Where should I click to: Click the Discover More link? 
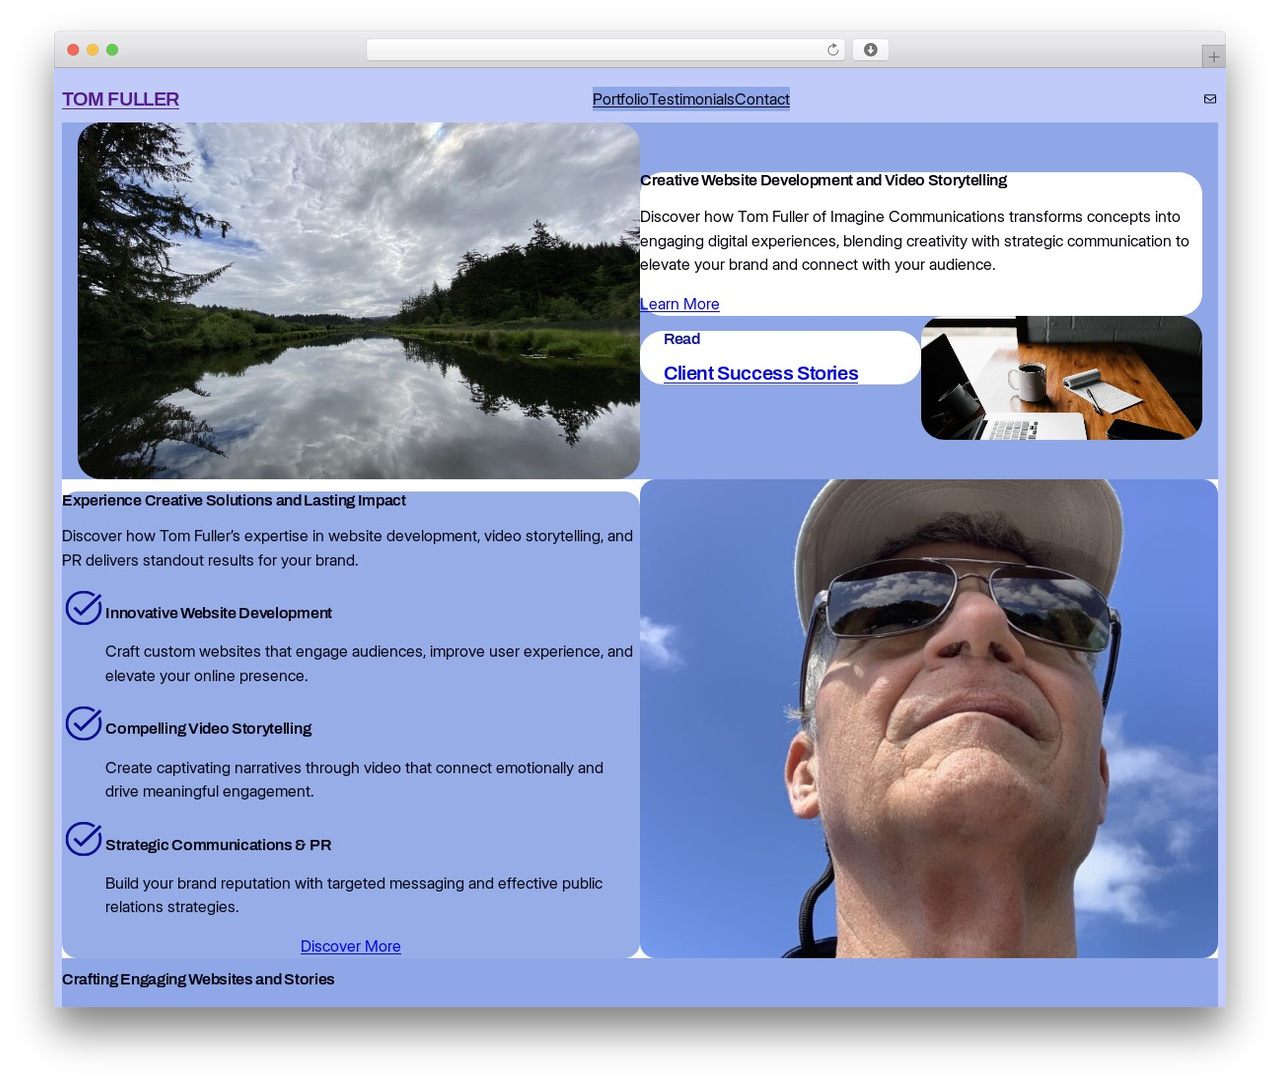pyautogui.click(x=351, y=946)
